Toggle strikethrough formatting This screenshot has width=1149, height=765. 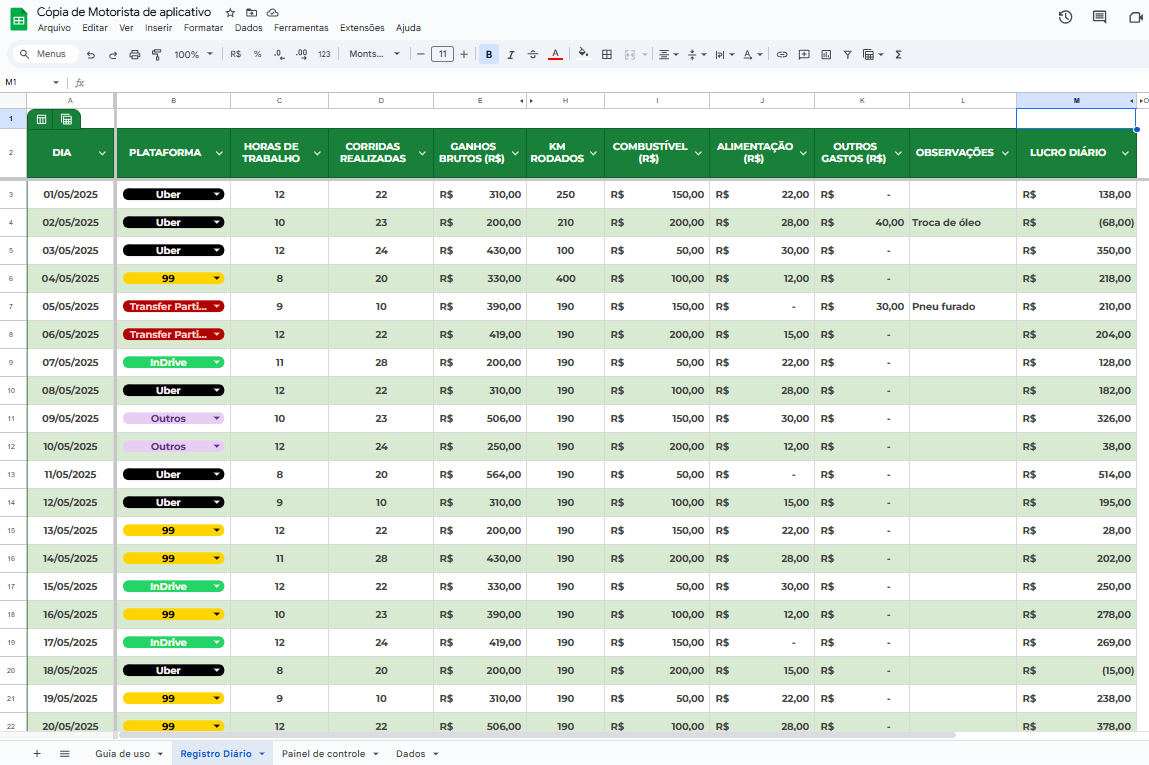[x=533, y=54]
